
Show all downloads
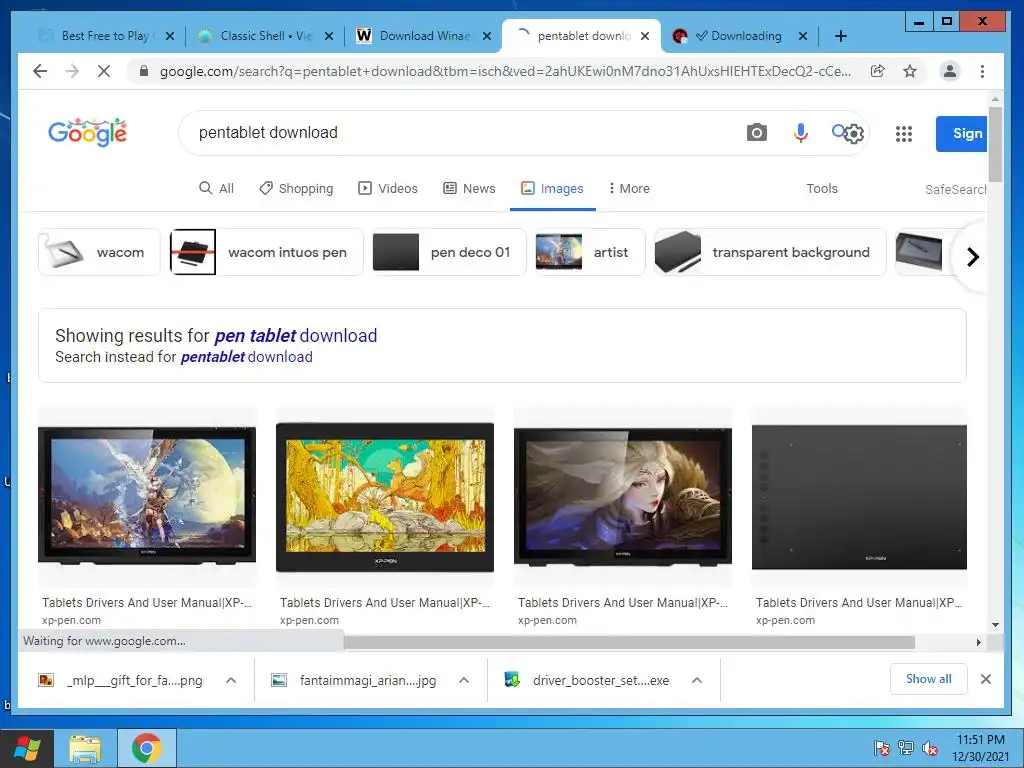[929, 679]
